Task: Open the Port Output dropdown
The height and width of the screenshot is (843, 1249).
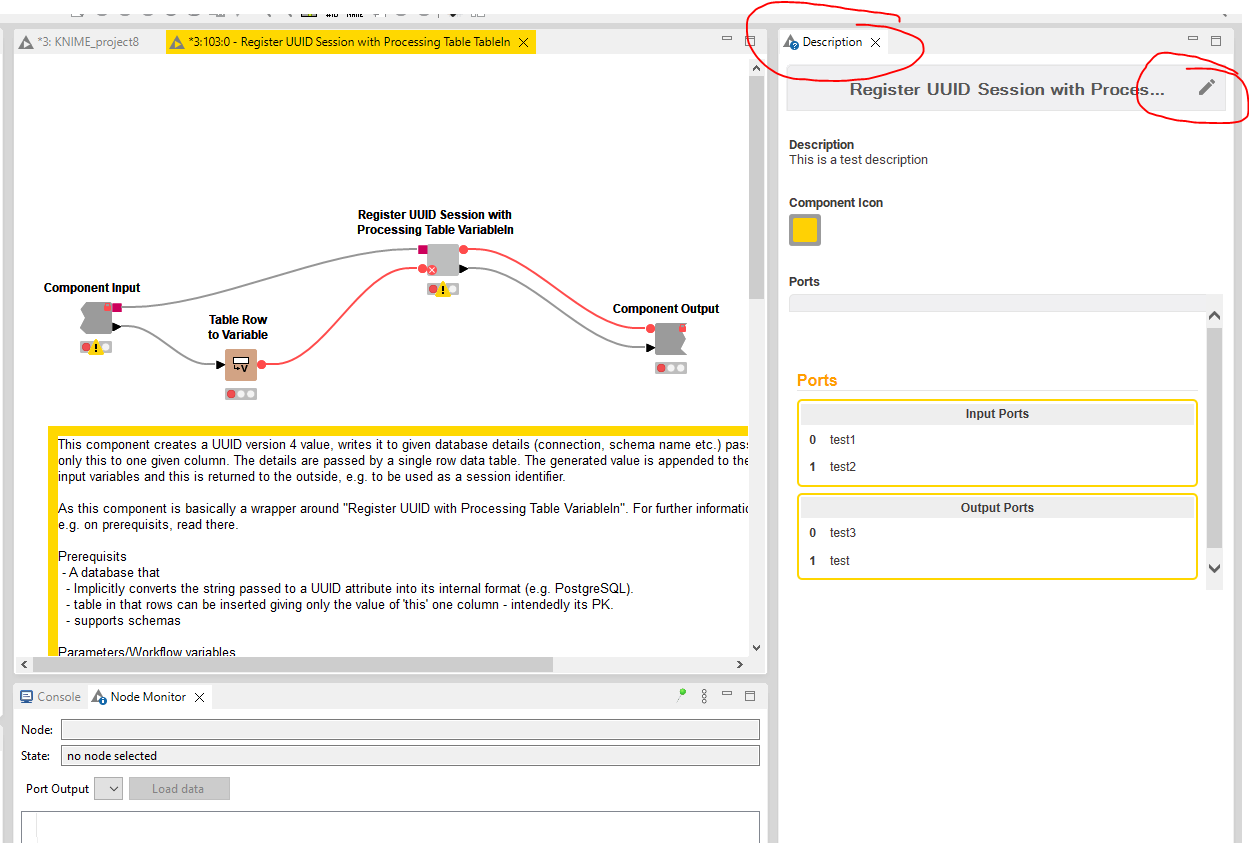Action: pyautogui.click(x=108, y=789)
